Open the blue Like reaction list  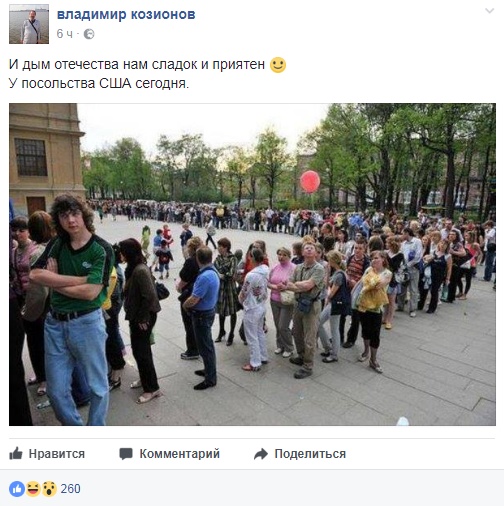[x=17, y=489]
